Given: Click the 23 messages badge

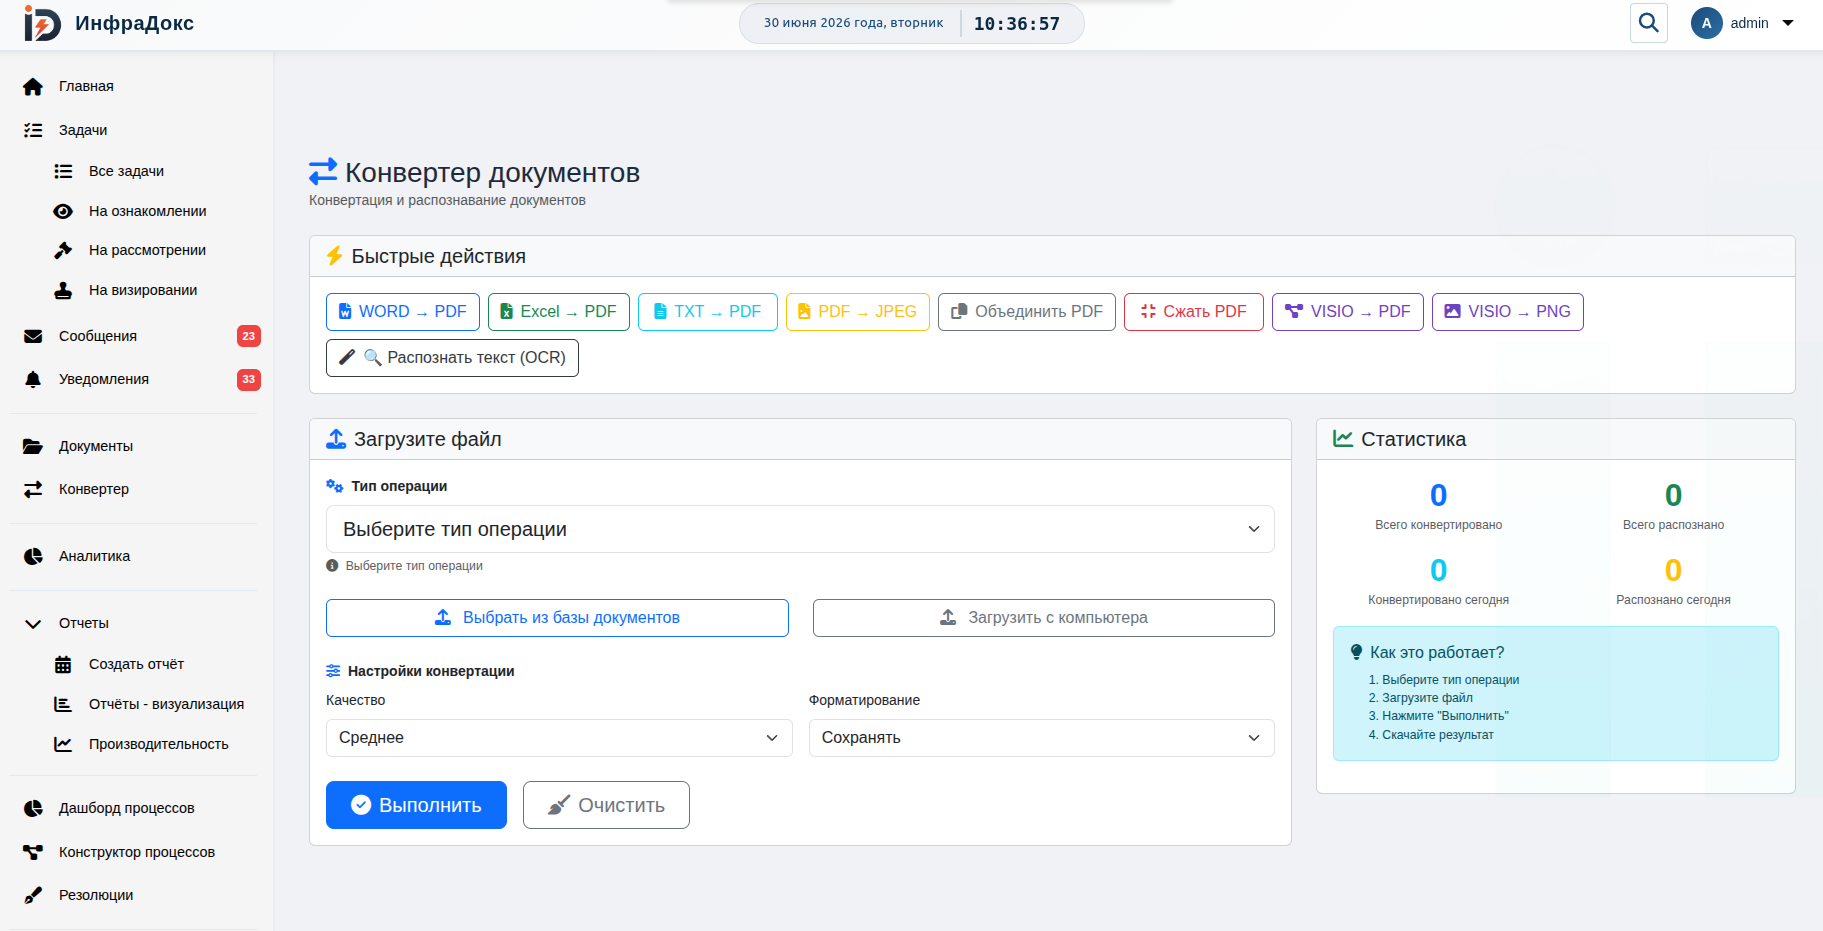Looking at the screenshot, I should [x=249, y=336].
